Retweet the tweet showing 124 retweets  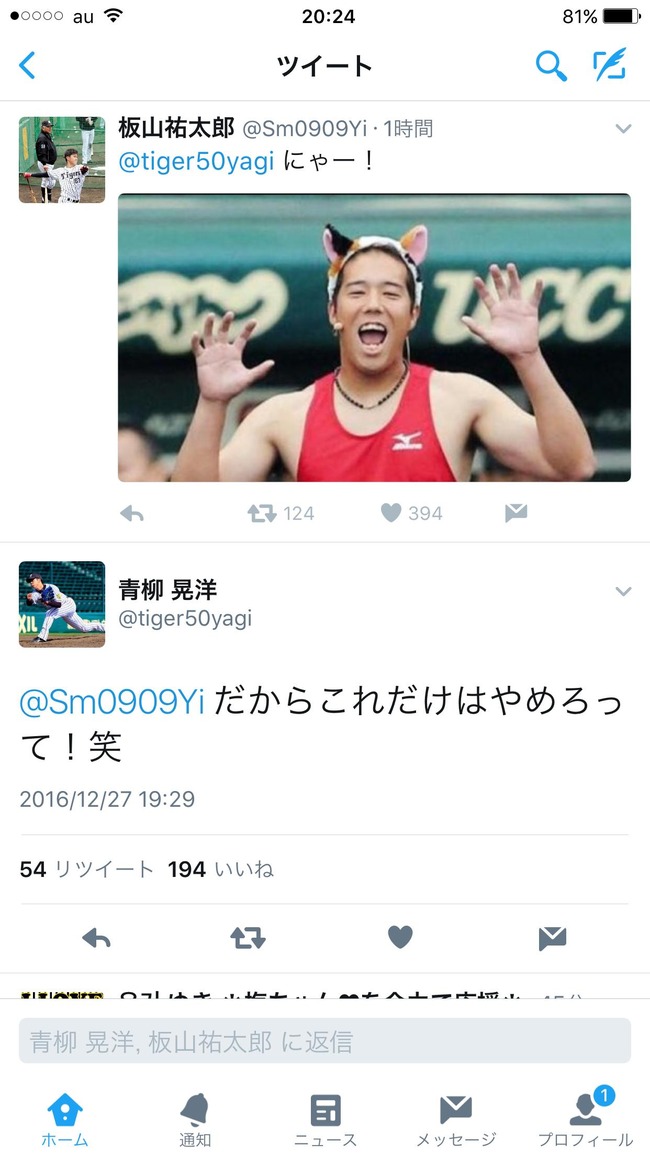point(262,513)
